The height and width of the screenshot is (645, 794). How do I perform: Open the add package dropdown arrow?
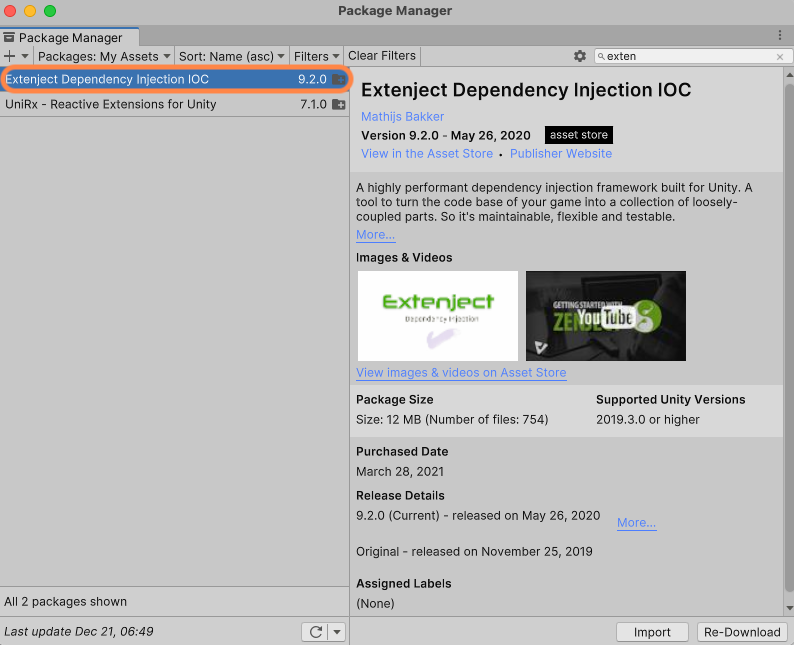coord(24,56)
